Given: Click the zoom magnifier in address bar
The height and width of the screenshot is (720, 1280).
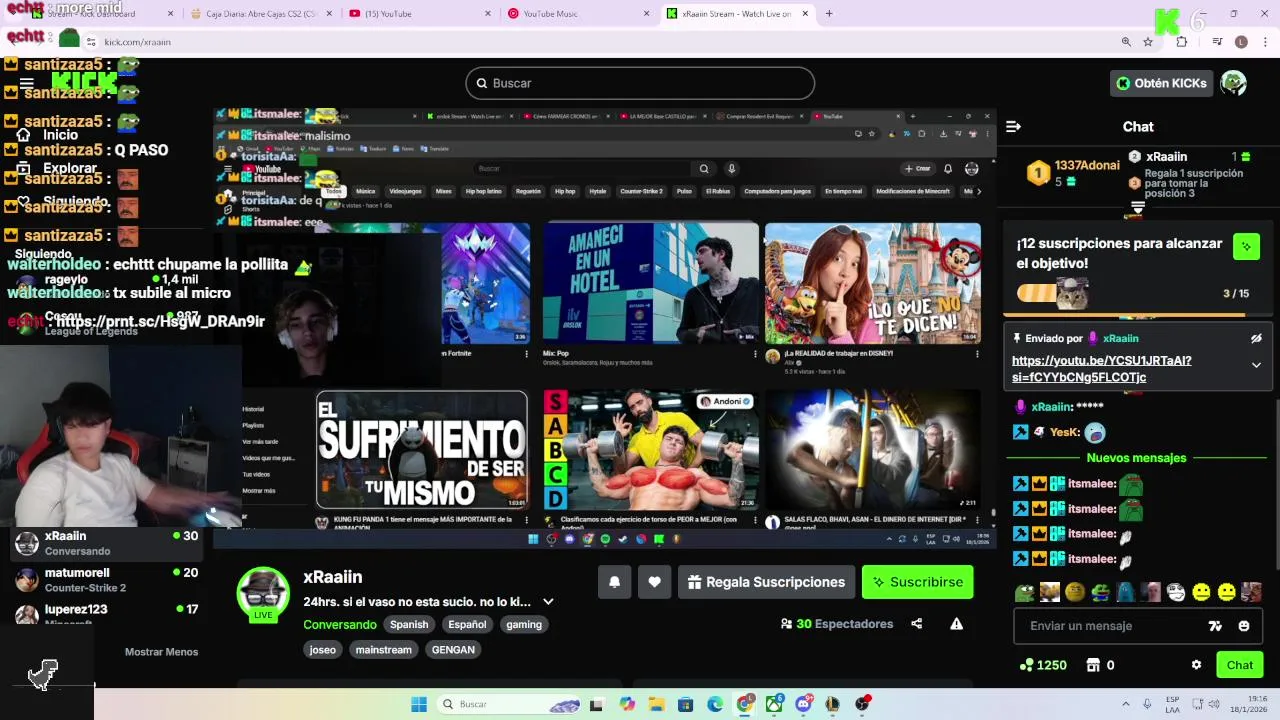Looking at the screenshot, I should click(x=1126, y=42).
